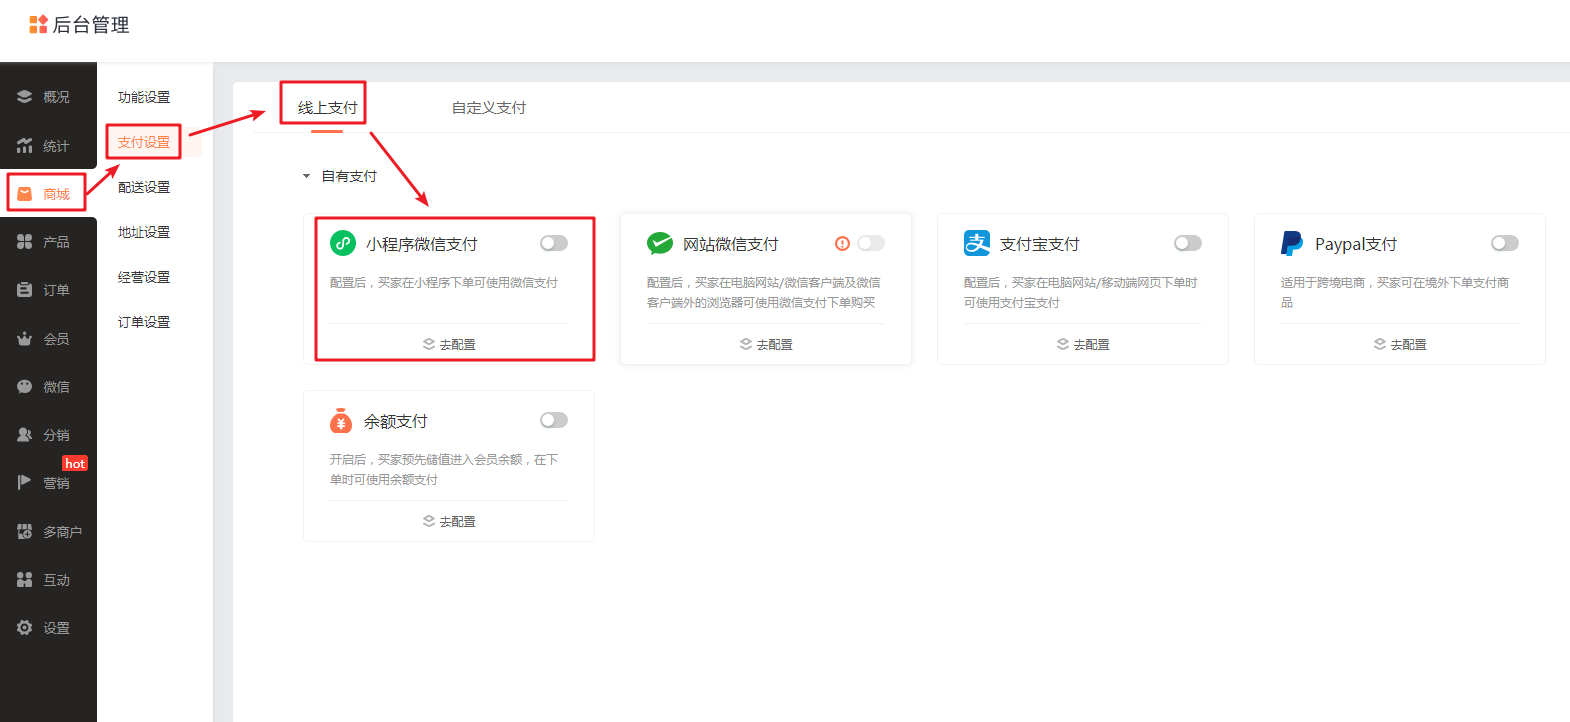The height and width of the screenshot is (722, 1570).
Task: Collapse the 自有支付 section arrow
Action: [307, 176]
